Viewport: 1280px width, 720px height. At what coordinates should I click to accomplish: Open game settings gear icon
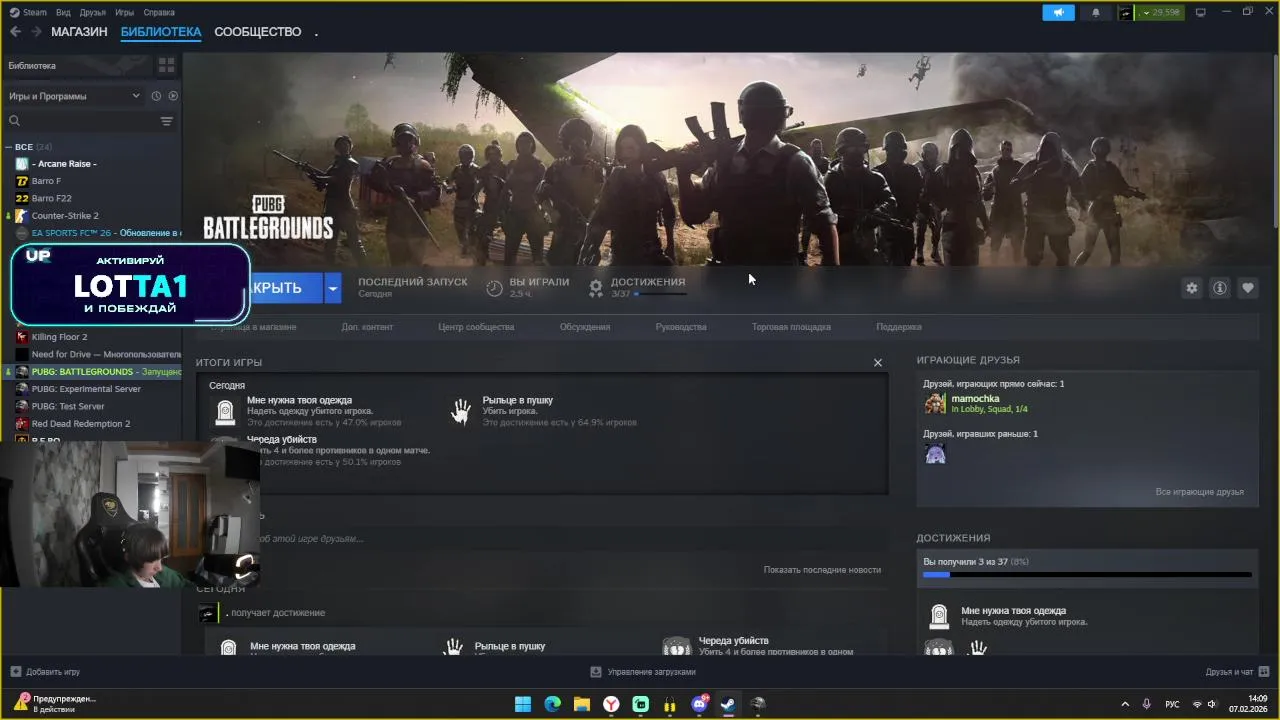[1191, 288]
